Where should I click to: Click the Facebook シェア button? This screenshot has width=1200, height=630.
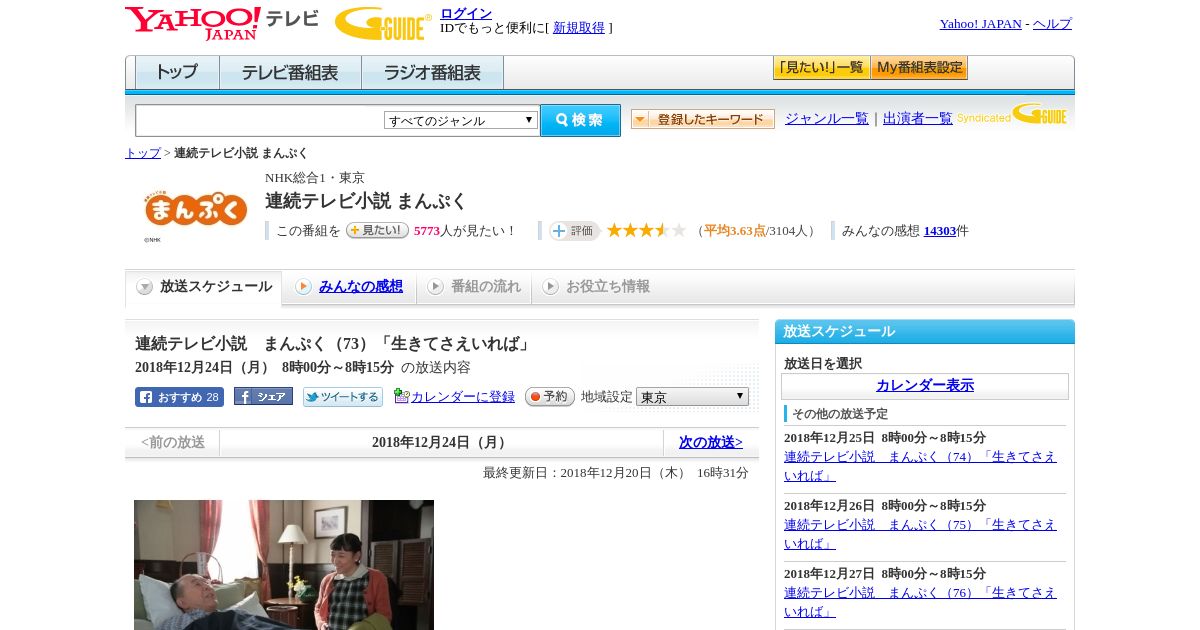pos(263,397)
